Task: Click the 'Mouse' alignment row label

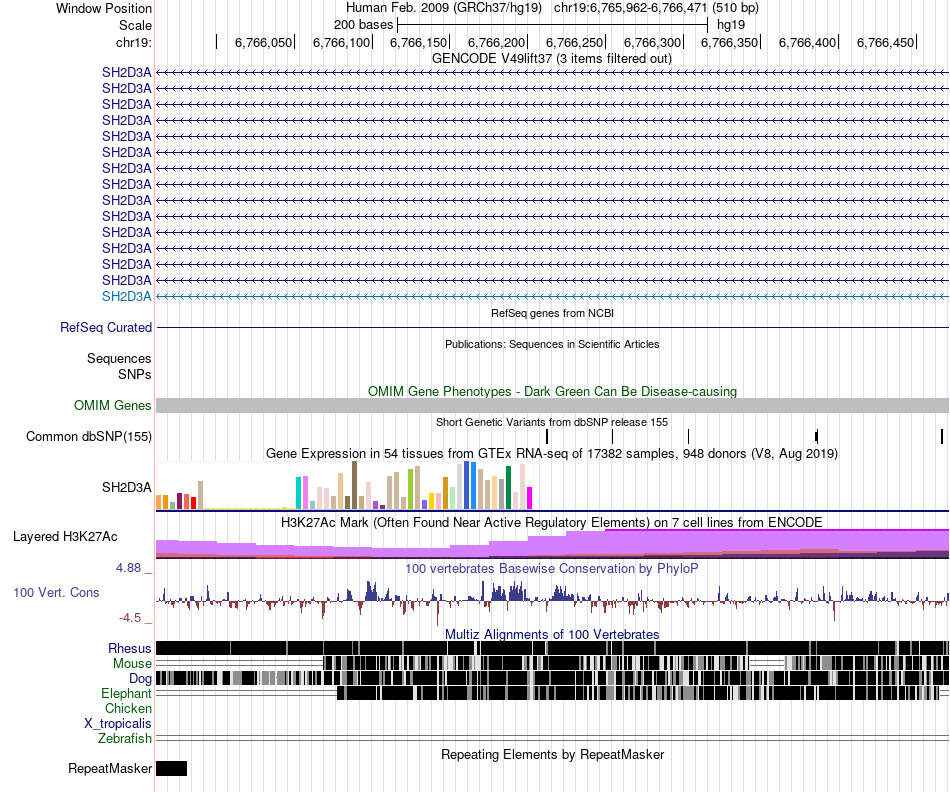Action: pyautogui.click(x=132, y=664)
